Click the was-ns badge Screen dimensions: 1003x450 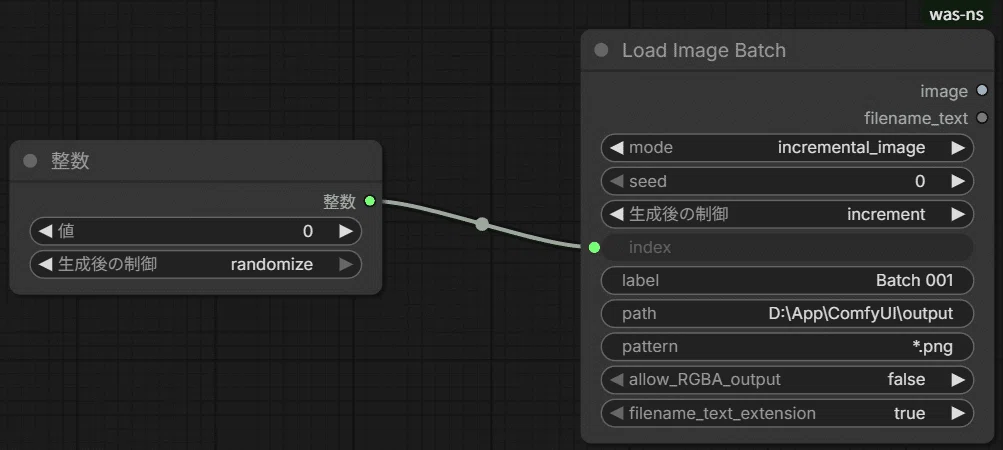coord(956,15)
